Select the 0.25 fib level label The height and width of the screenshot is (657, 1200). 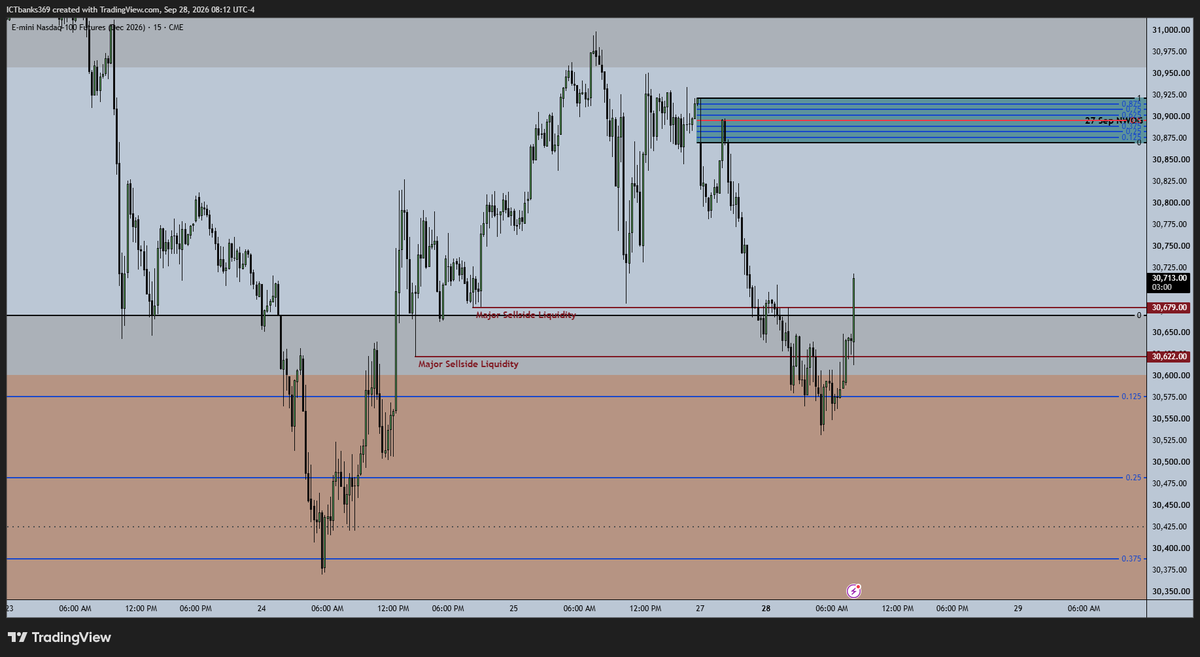coord(1133,478)
